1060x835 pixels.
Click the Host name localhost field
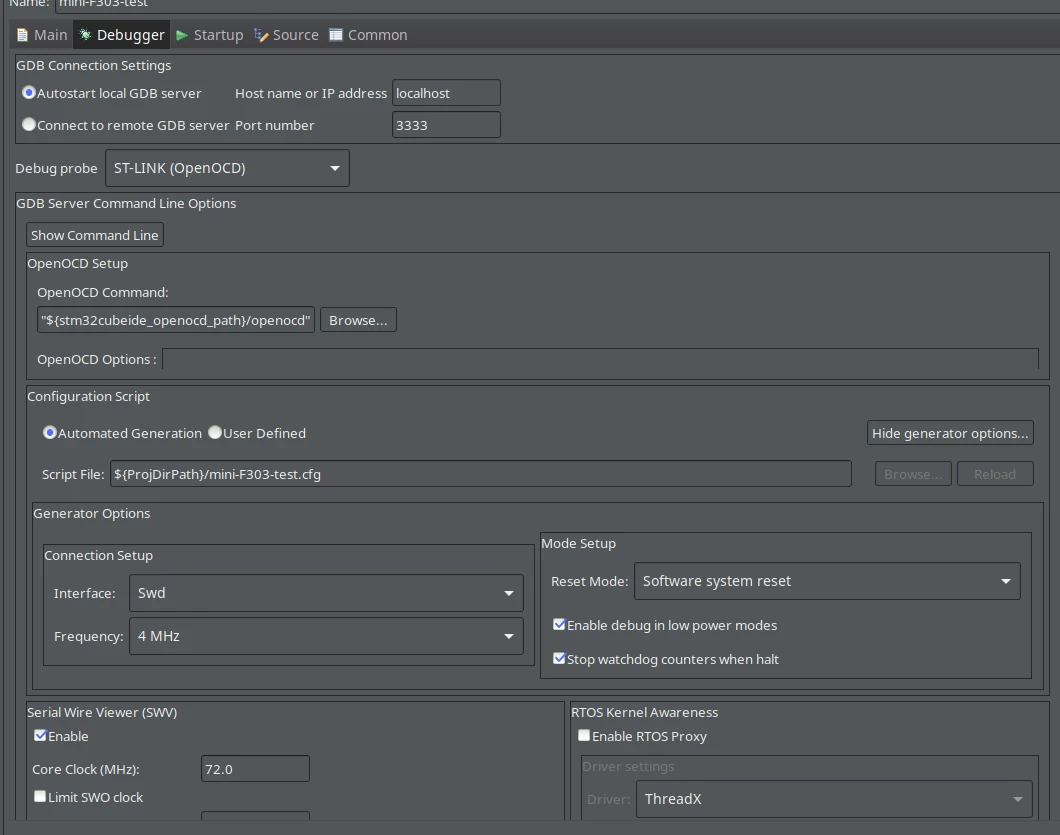[x=446, y=93]
